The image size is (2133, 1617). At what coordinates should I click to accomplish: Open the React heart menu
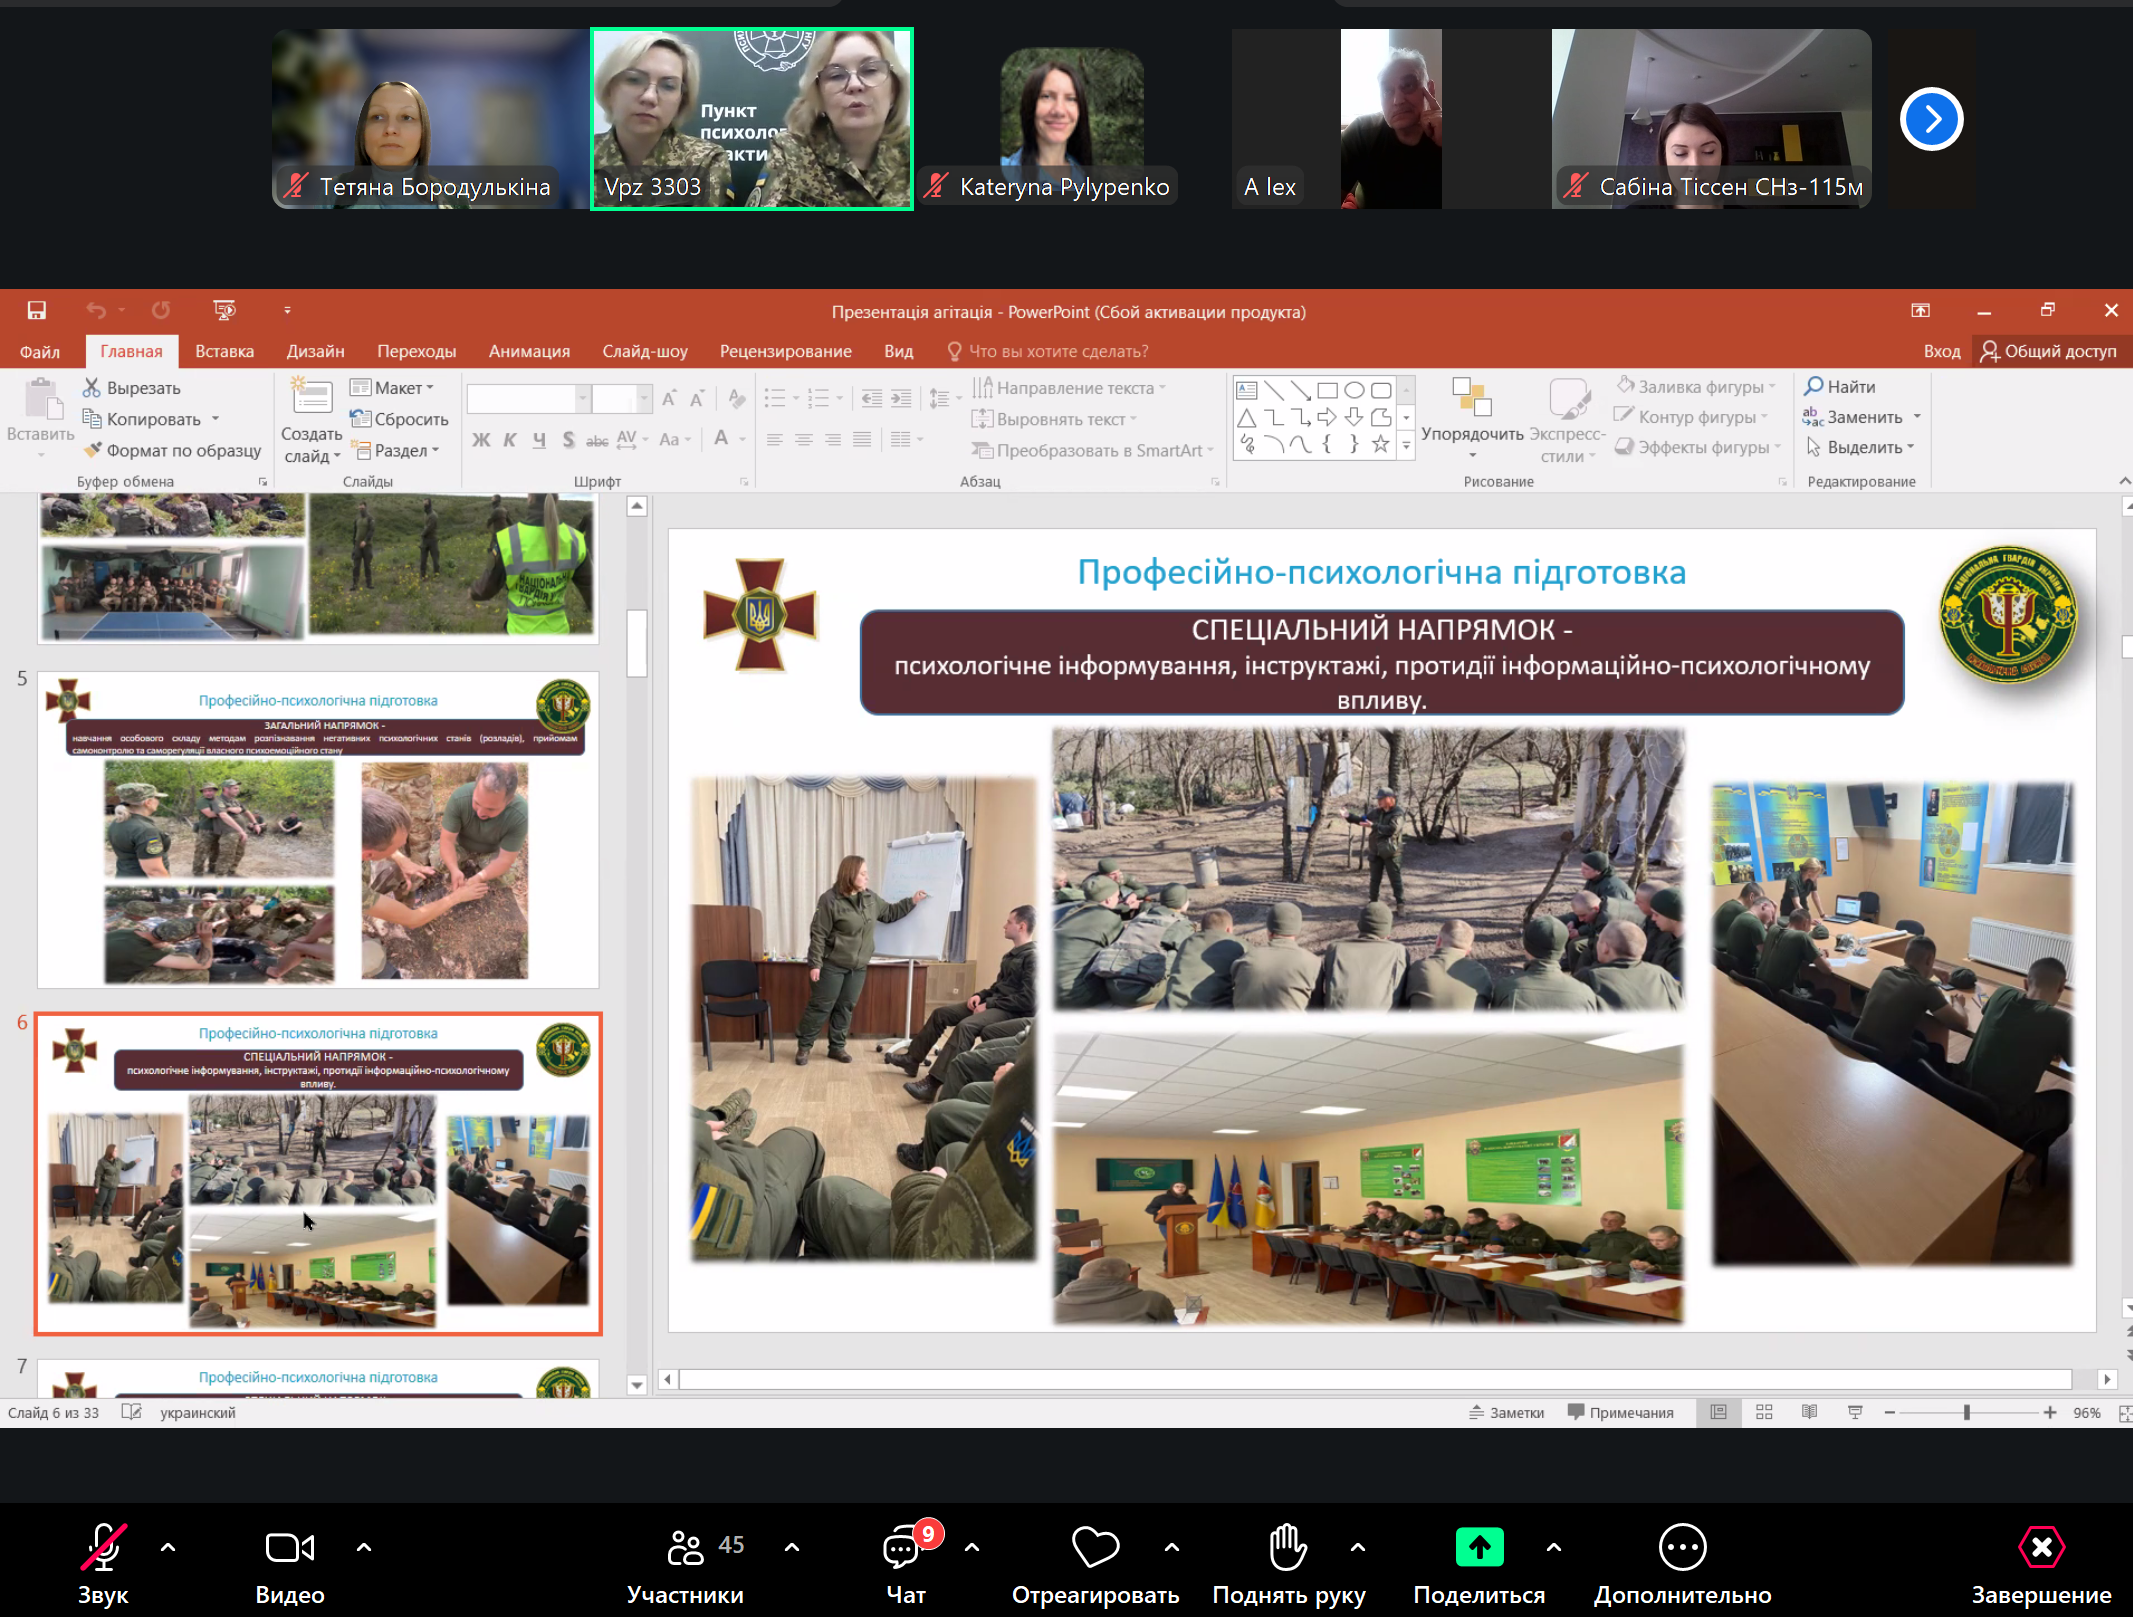pyautogui.click(x=1095, y=1548)
